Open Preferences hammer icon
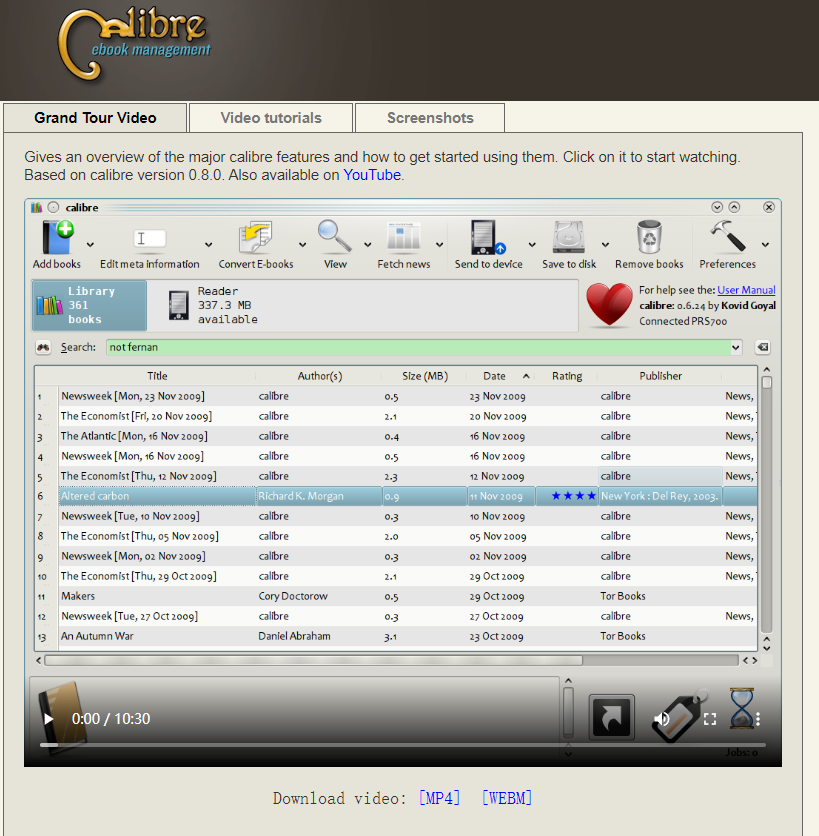 click(727, 236)
